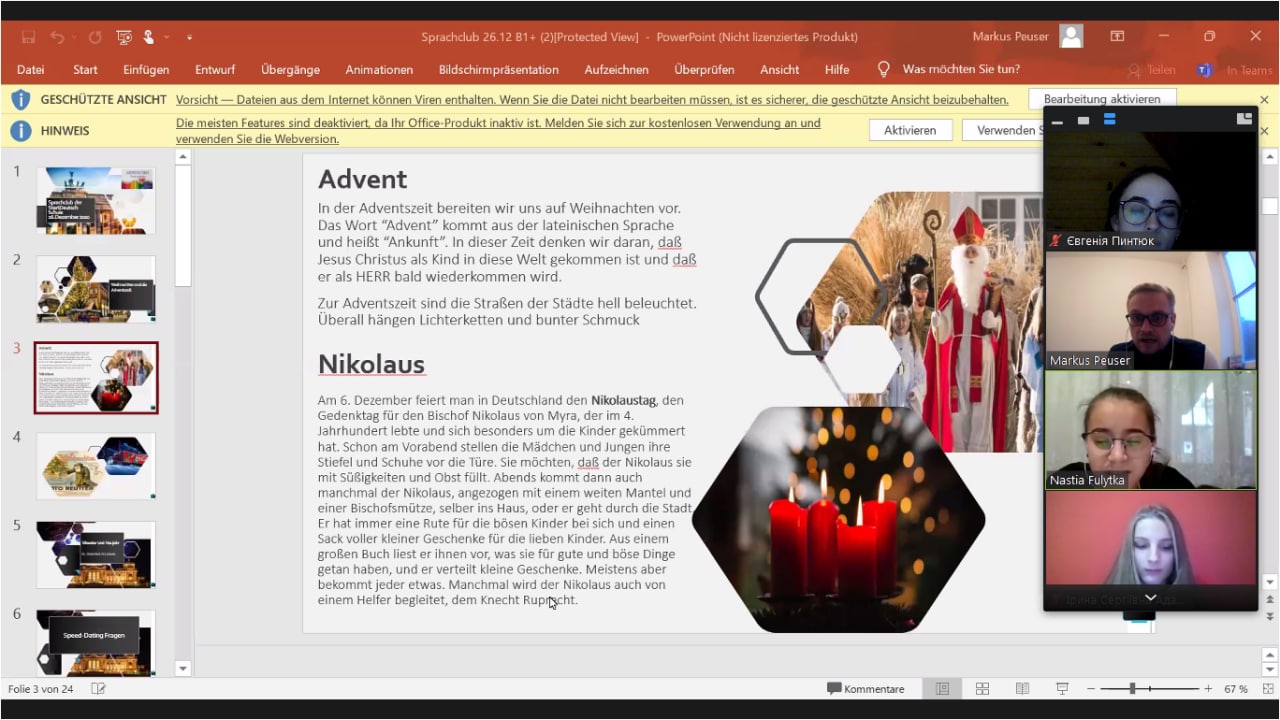The width and height of the screenshot is (1280, 720).
Task: Click the Bearbeitung aktivieren button
Action: 1102,99
